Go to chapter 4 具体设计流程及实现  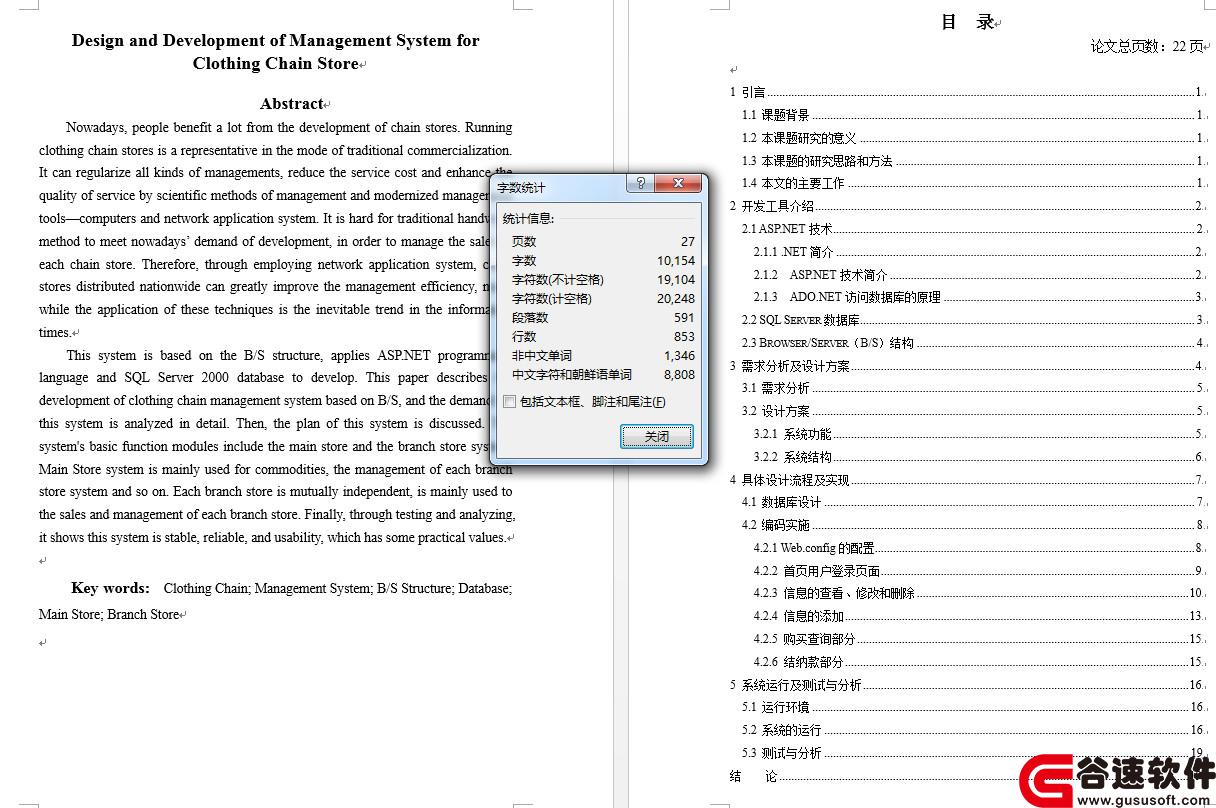point(967,480)
